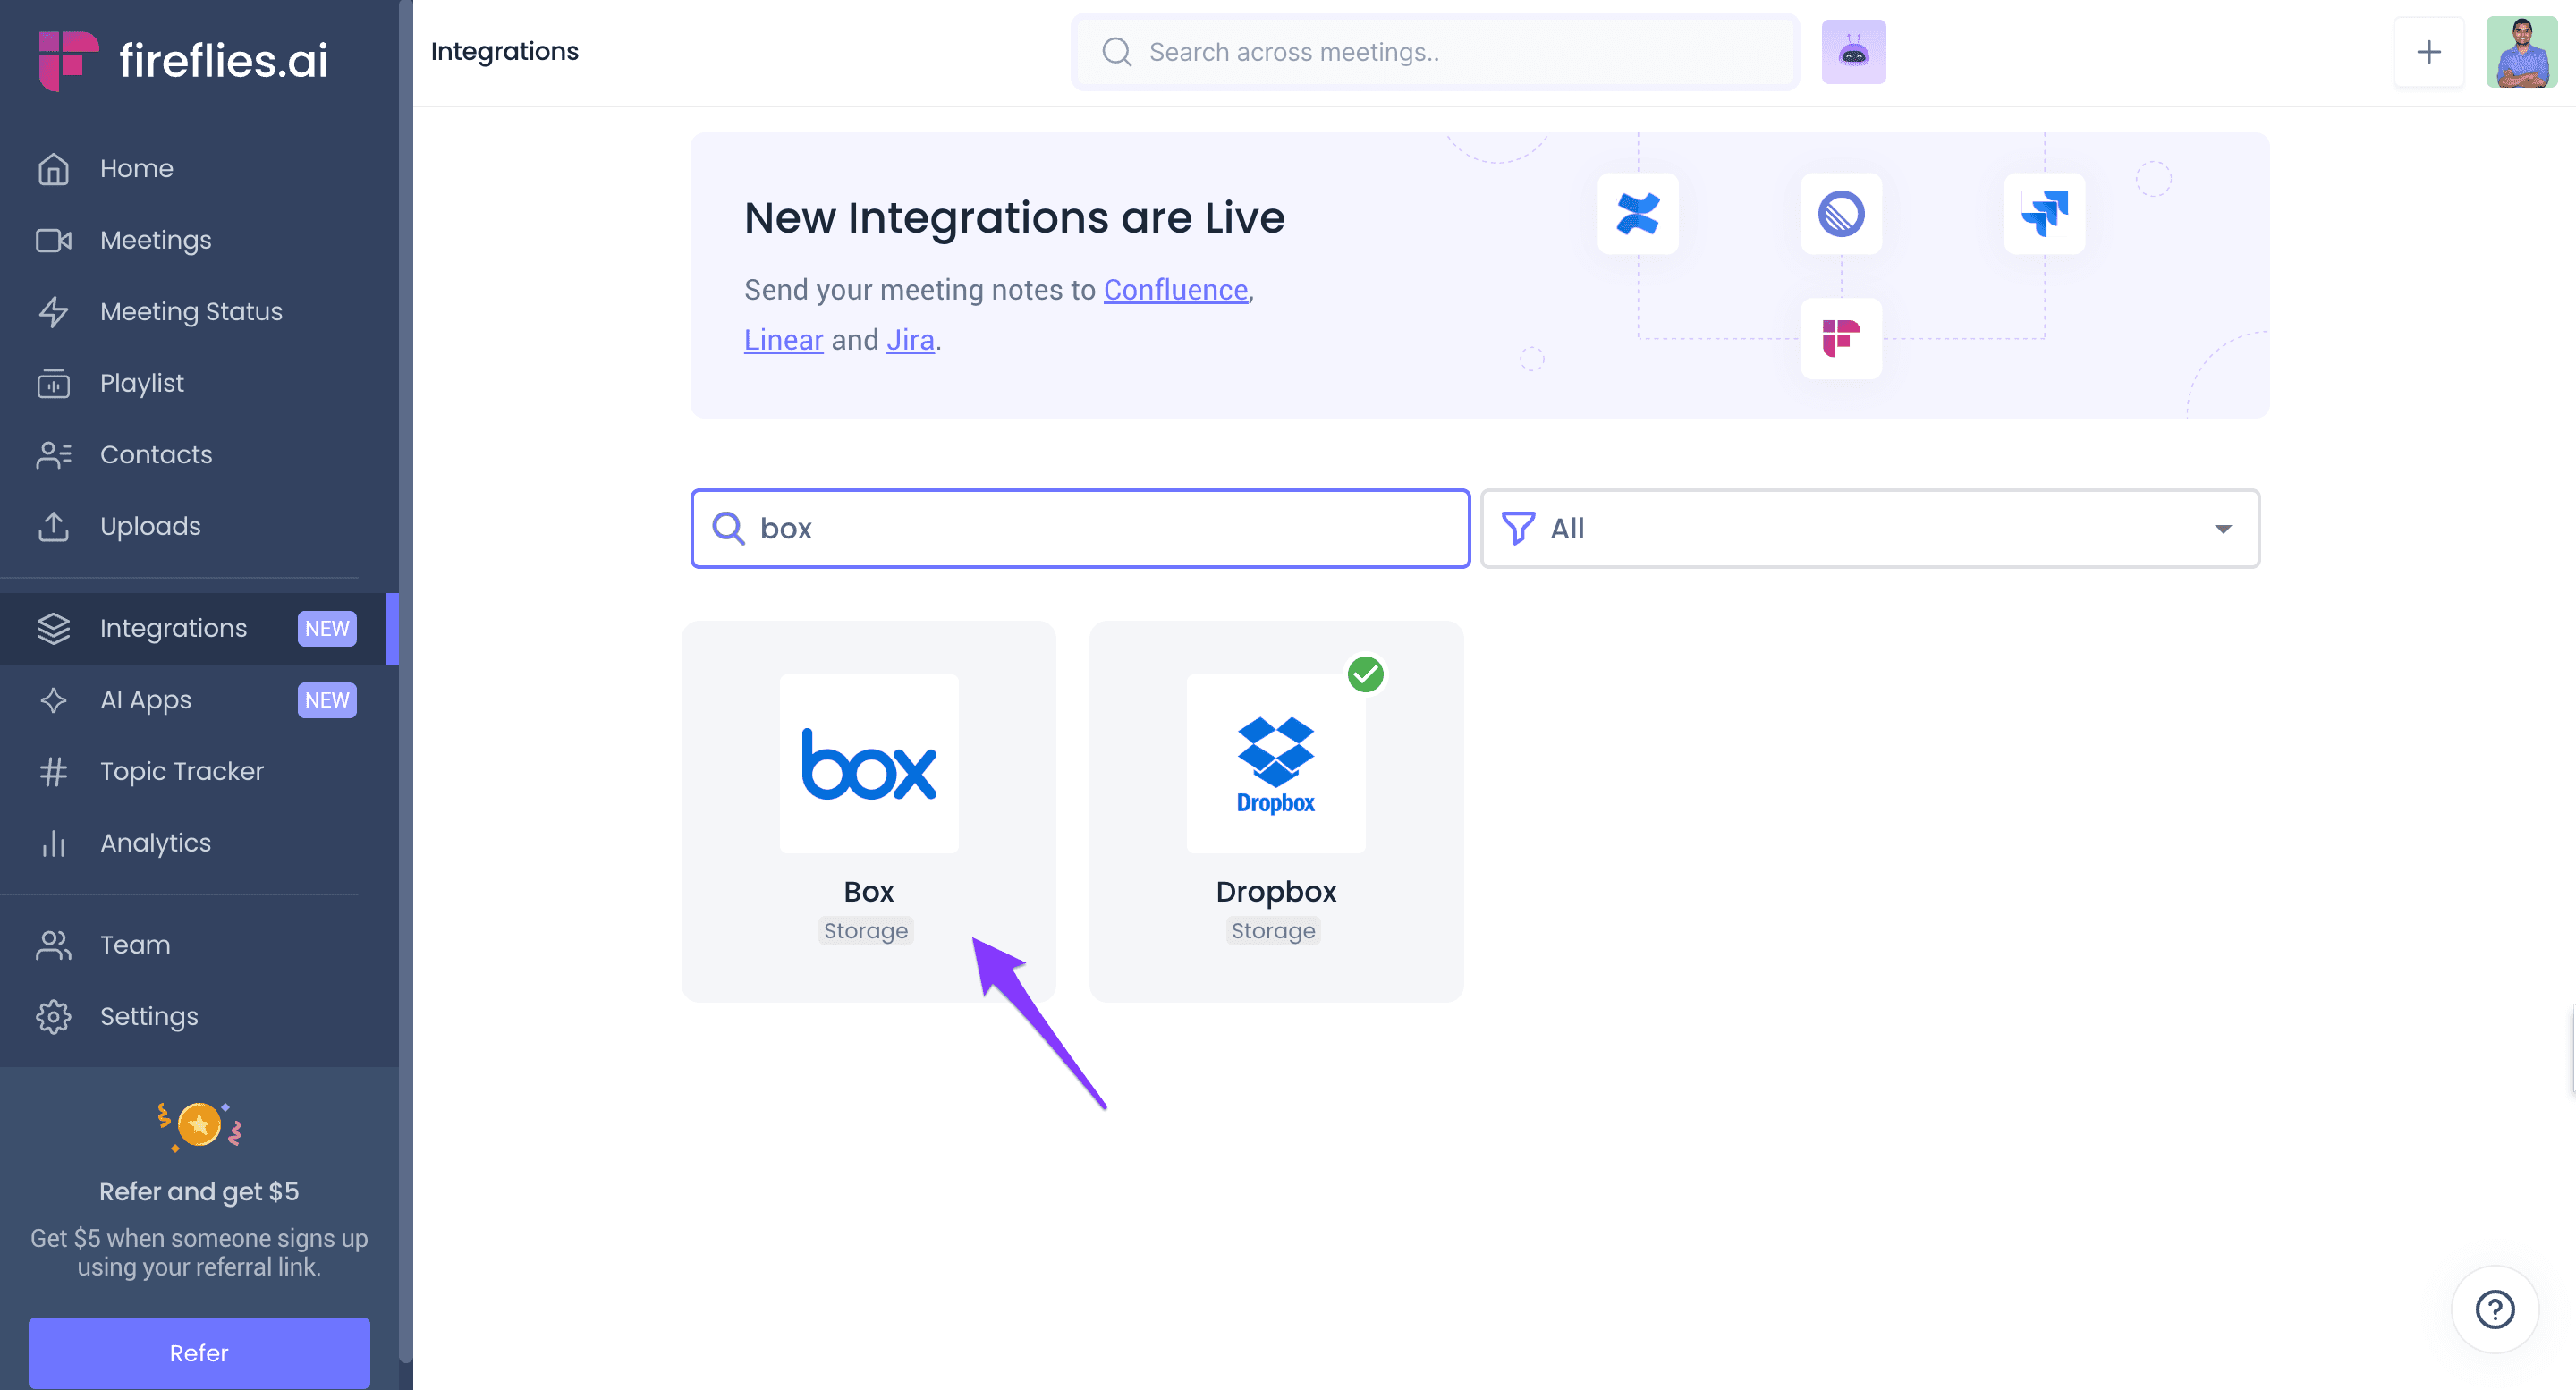The image size is (2576, 1390).
Task: Open the help question mark button
Action: (x=2494, y=1309)
